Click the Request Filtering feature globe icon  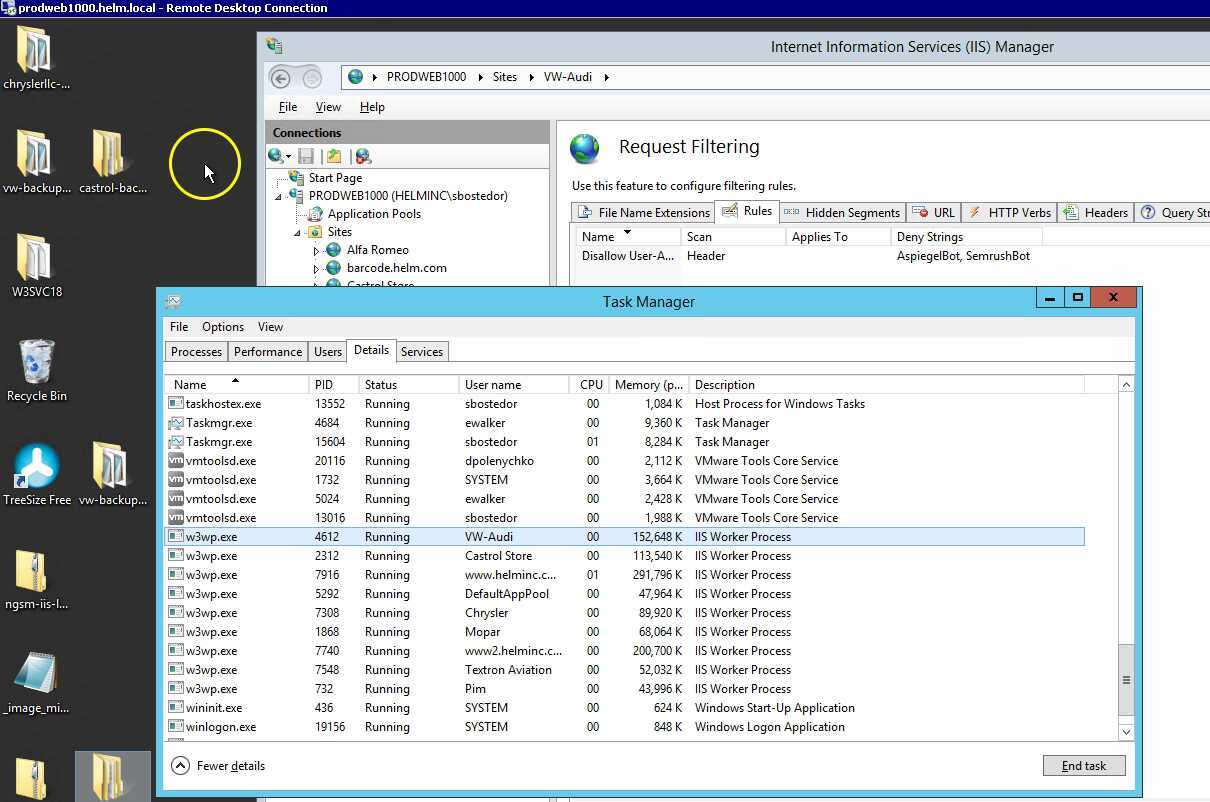[x=585, y=148]
